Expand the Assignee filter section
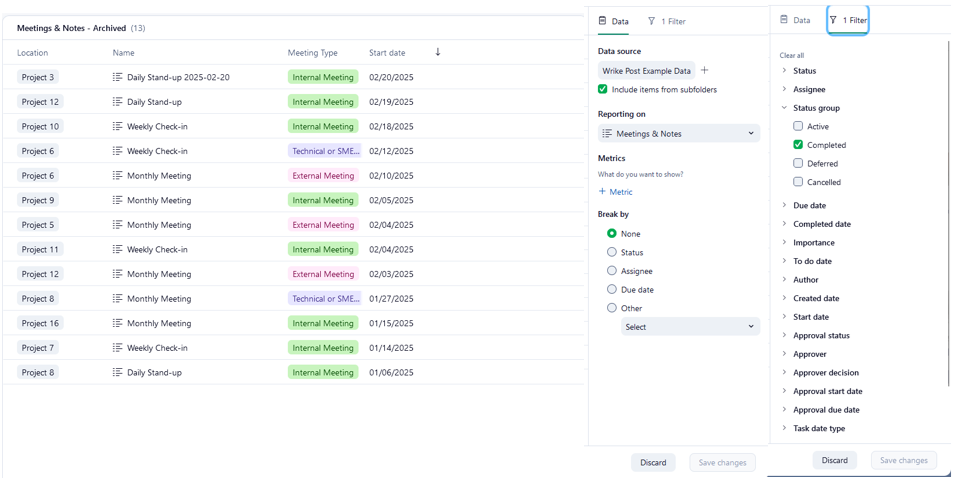 (784, 90)
